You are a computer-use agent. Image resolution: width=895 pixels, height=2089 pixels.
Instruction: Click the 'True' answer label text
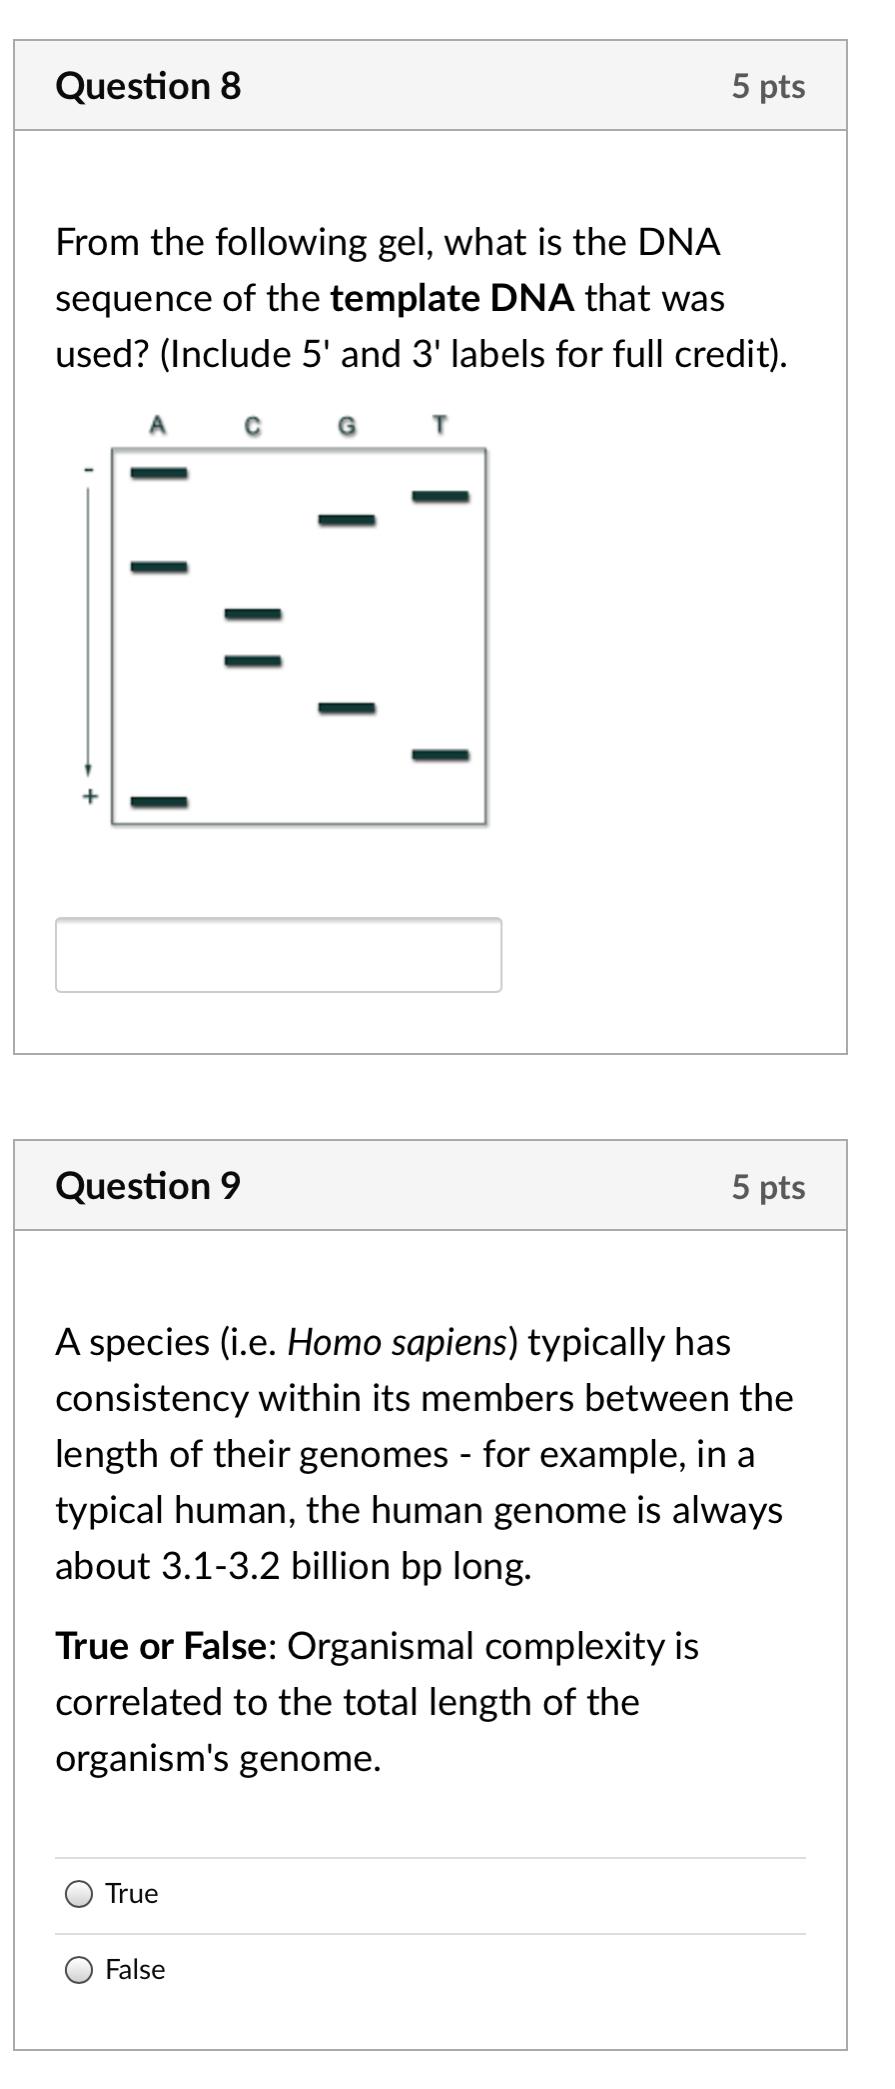tap(132, 1894)
